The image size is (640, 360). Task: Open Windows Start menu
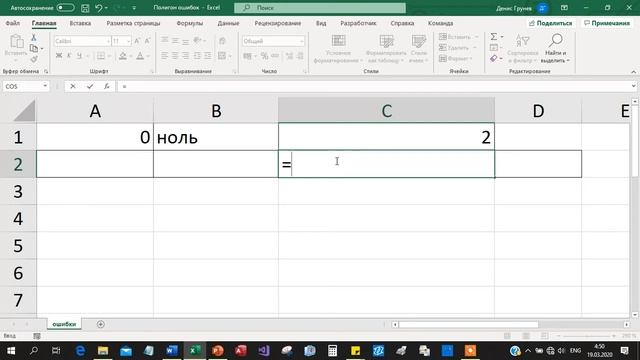coord(11,351)
